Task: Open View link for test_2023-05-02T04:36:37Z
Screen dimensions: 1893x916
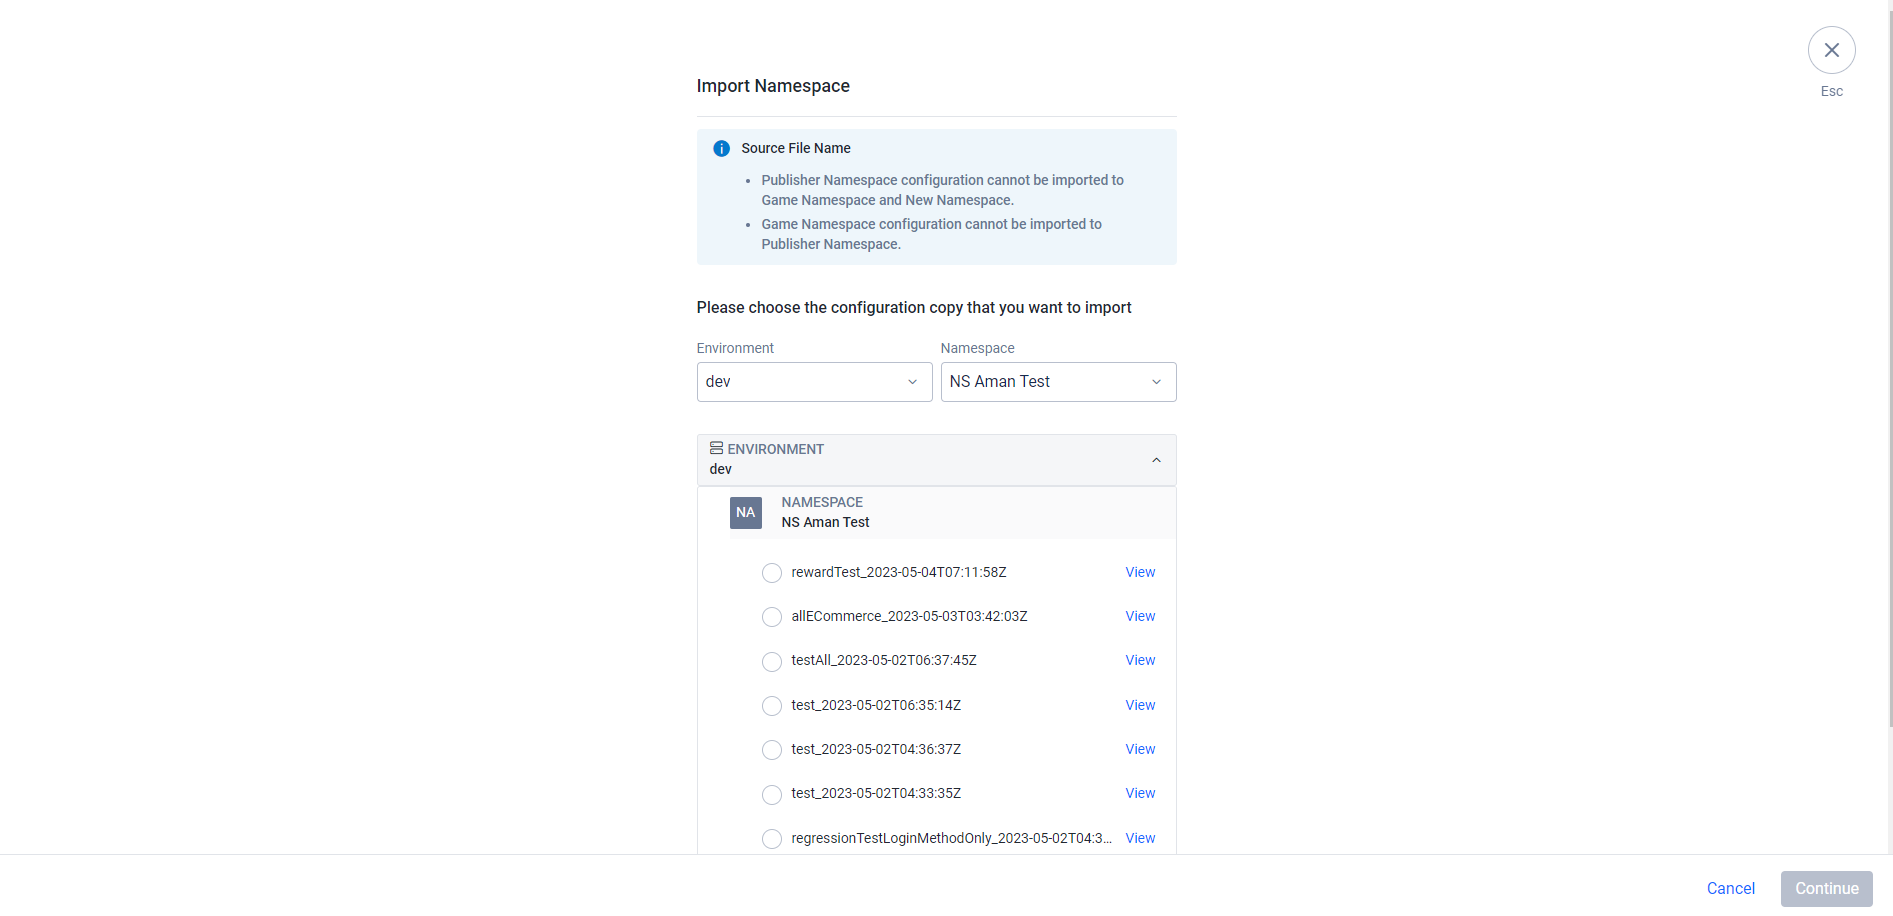Action: pos(1140,749)
